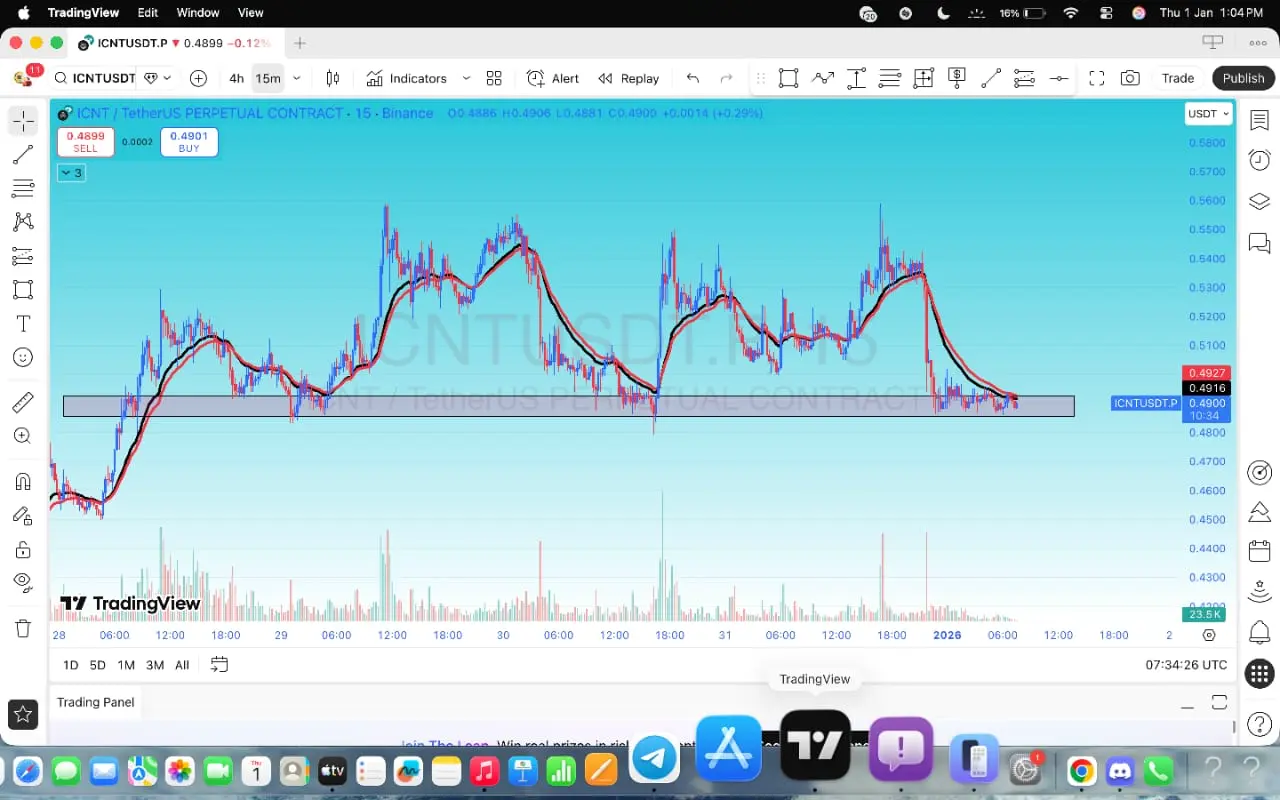Screen dimensions: 1280x800
Task: Open the layout setup grid icon
Action: [494, 78]
